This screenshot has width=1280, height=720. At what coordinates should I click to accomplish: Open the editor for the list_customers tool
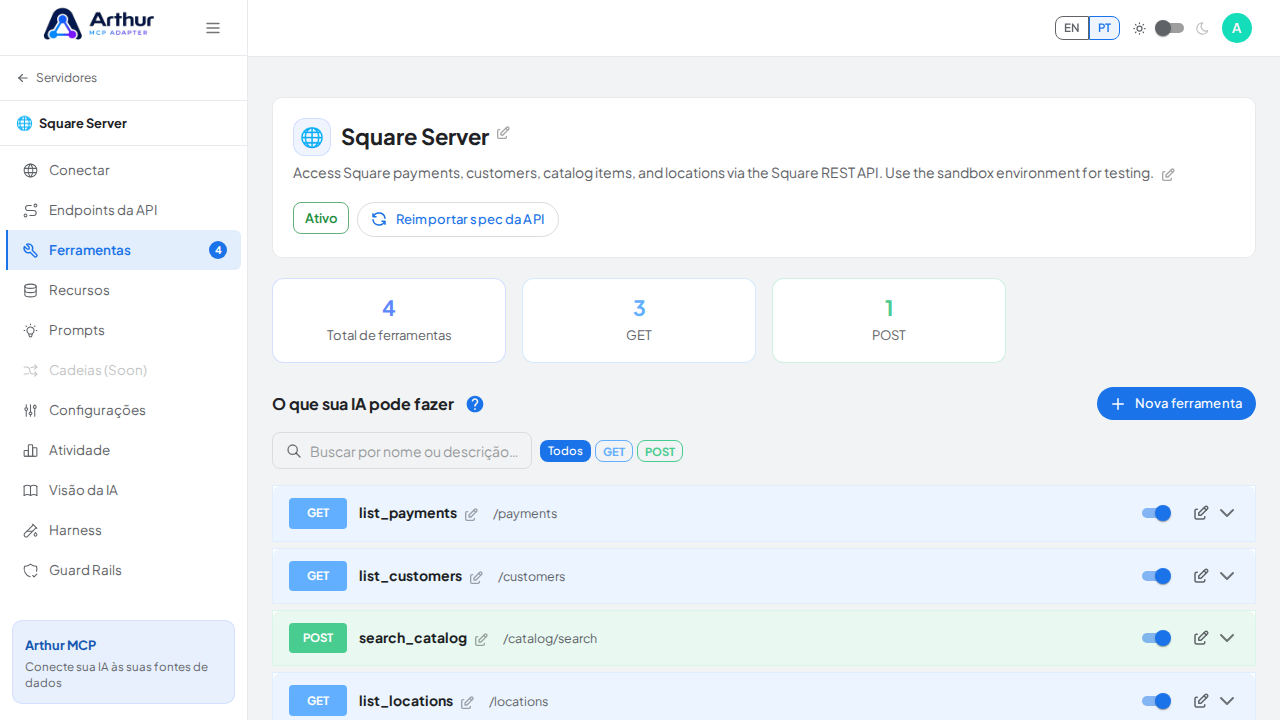click(x=1201, y=576)
